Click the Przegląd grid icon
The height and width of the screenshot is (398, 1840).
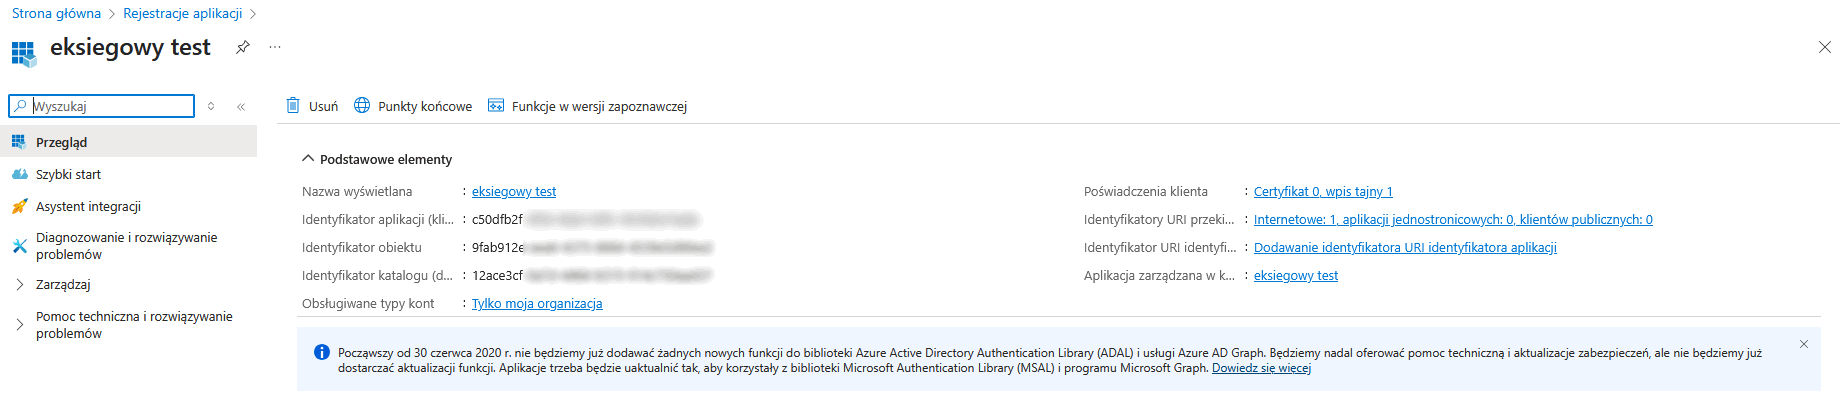pyautogui.click(x=19, y=142)
